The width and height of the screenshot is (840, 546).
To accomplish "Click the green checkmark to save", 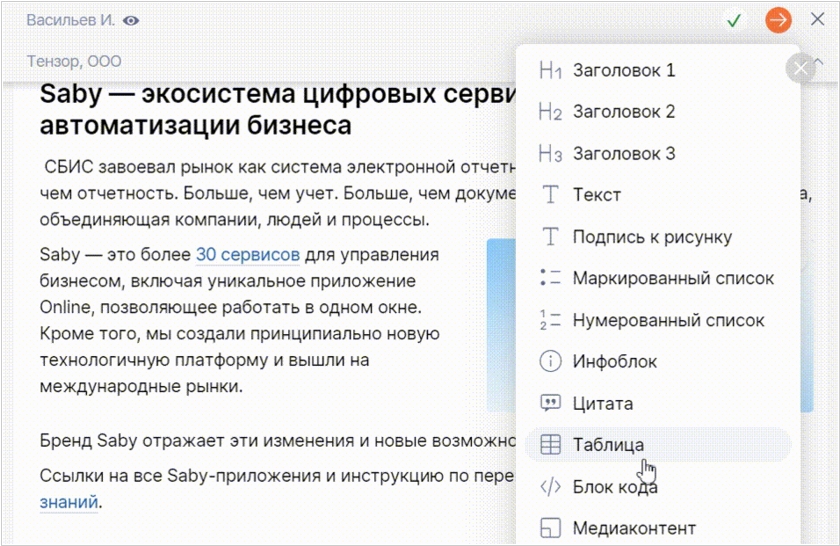I will (734, 20).
